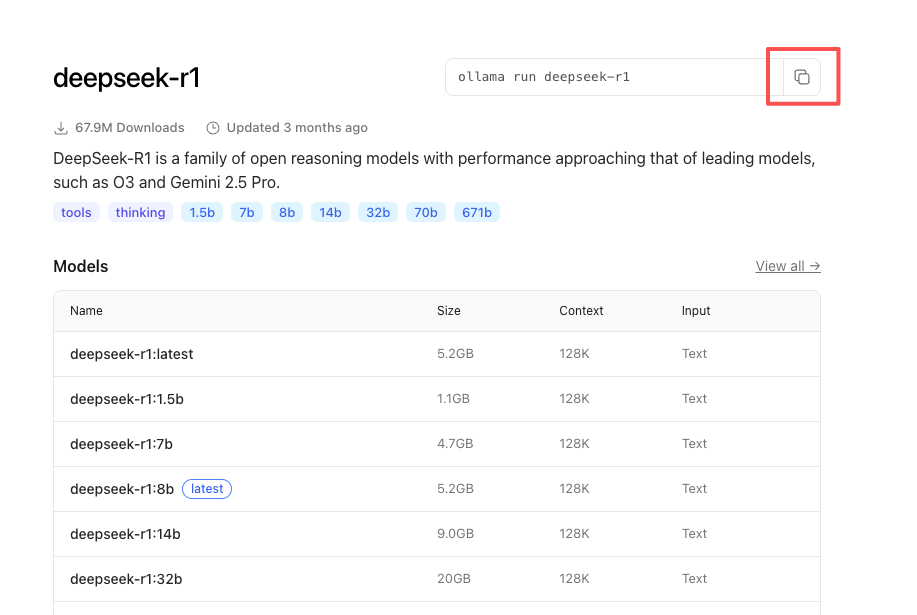Open the deepseek-r1:latest model
Image resolution: width=917 pixels, height=615 pixels.
[132, 354]
